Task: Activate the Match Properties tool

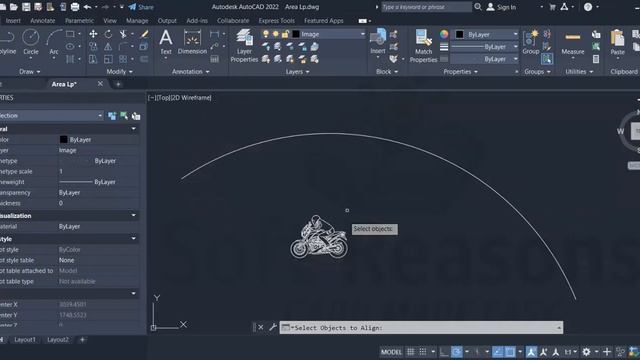Action: (423, 46)
